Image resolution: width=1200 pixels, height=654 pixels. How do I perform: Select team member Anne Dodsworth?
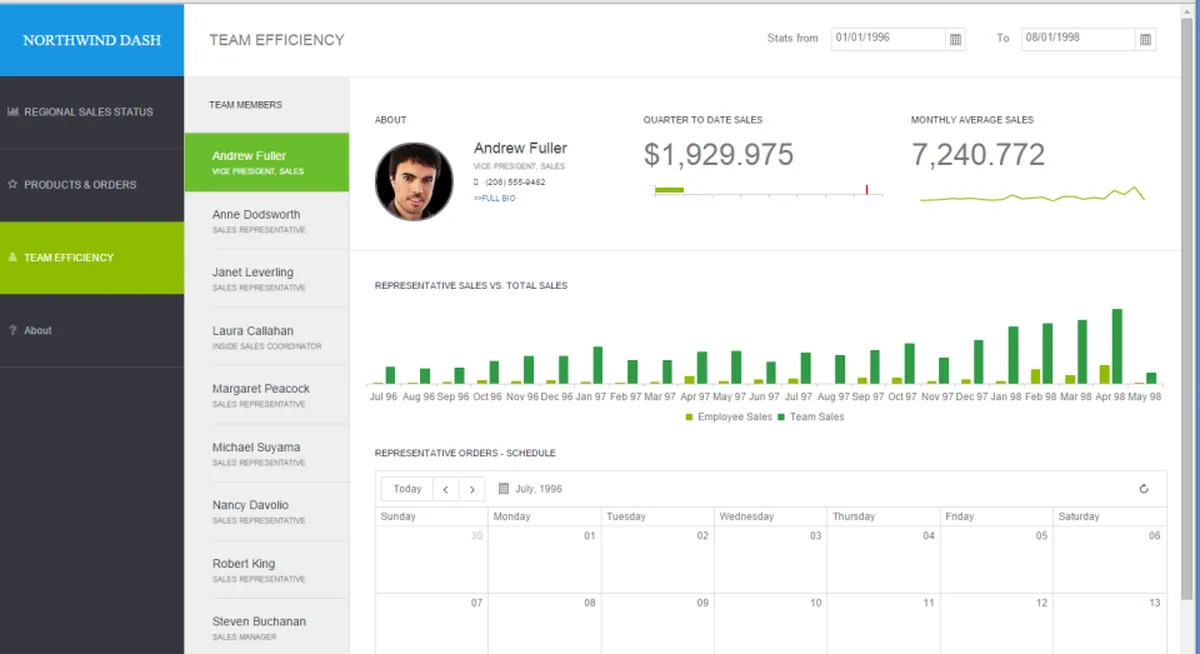[267, 220]
